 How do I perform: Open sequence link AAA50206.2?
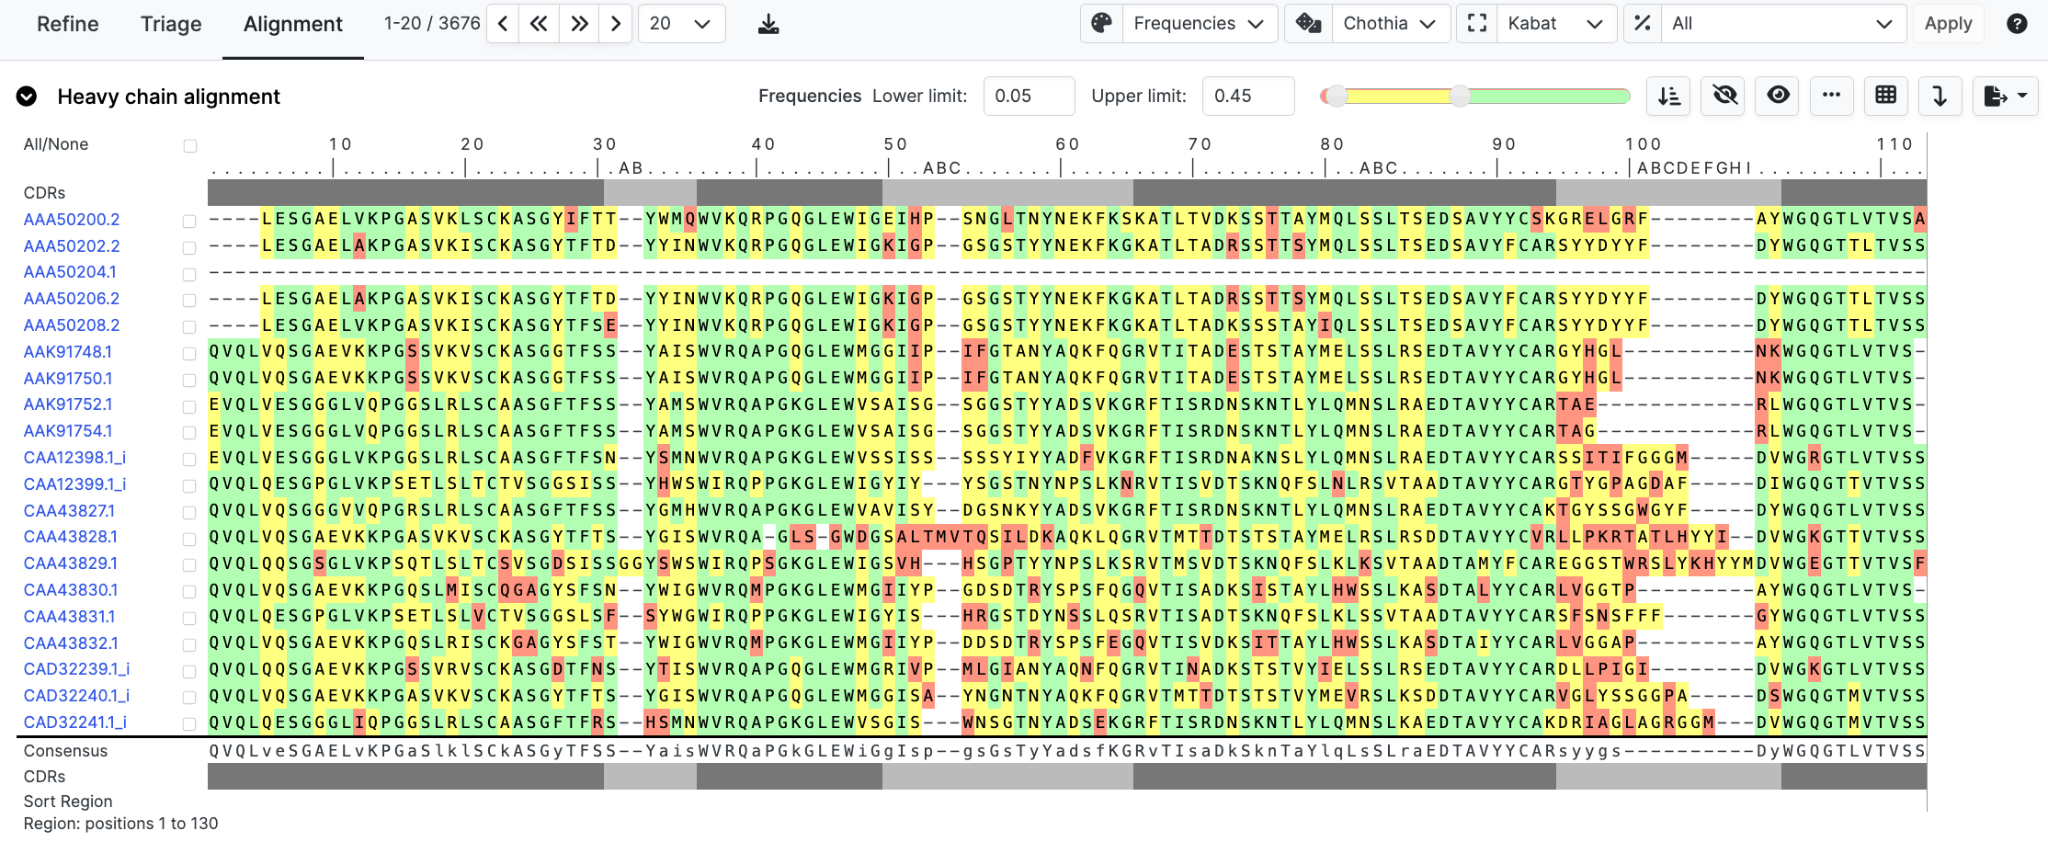tap(72, 298)
